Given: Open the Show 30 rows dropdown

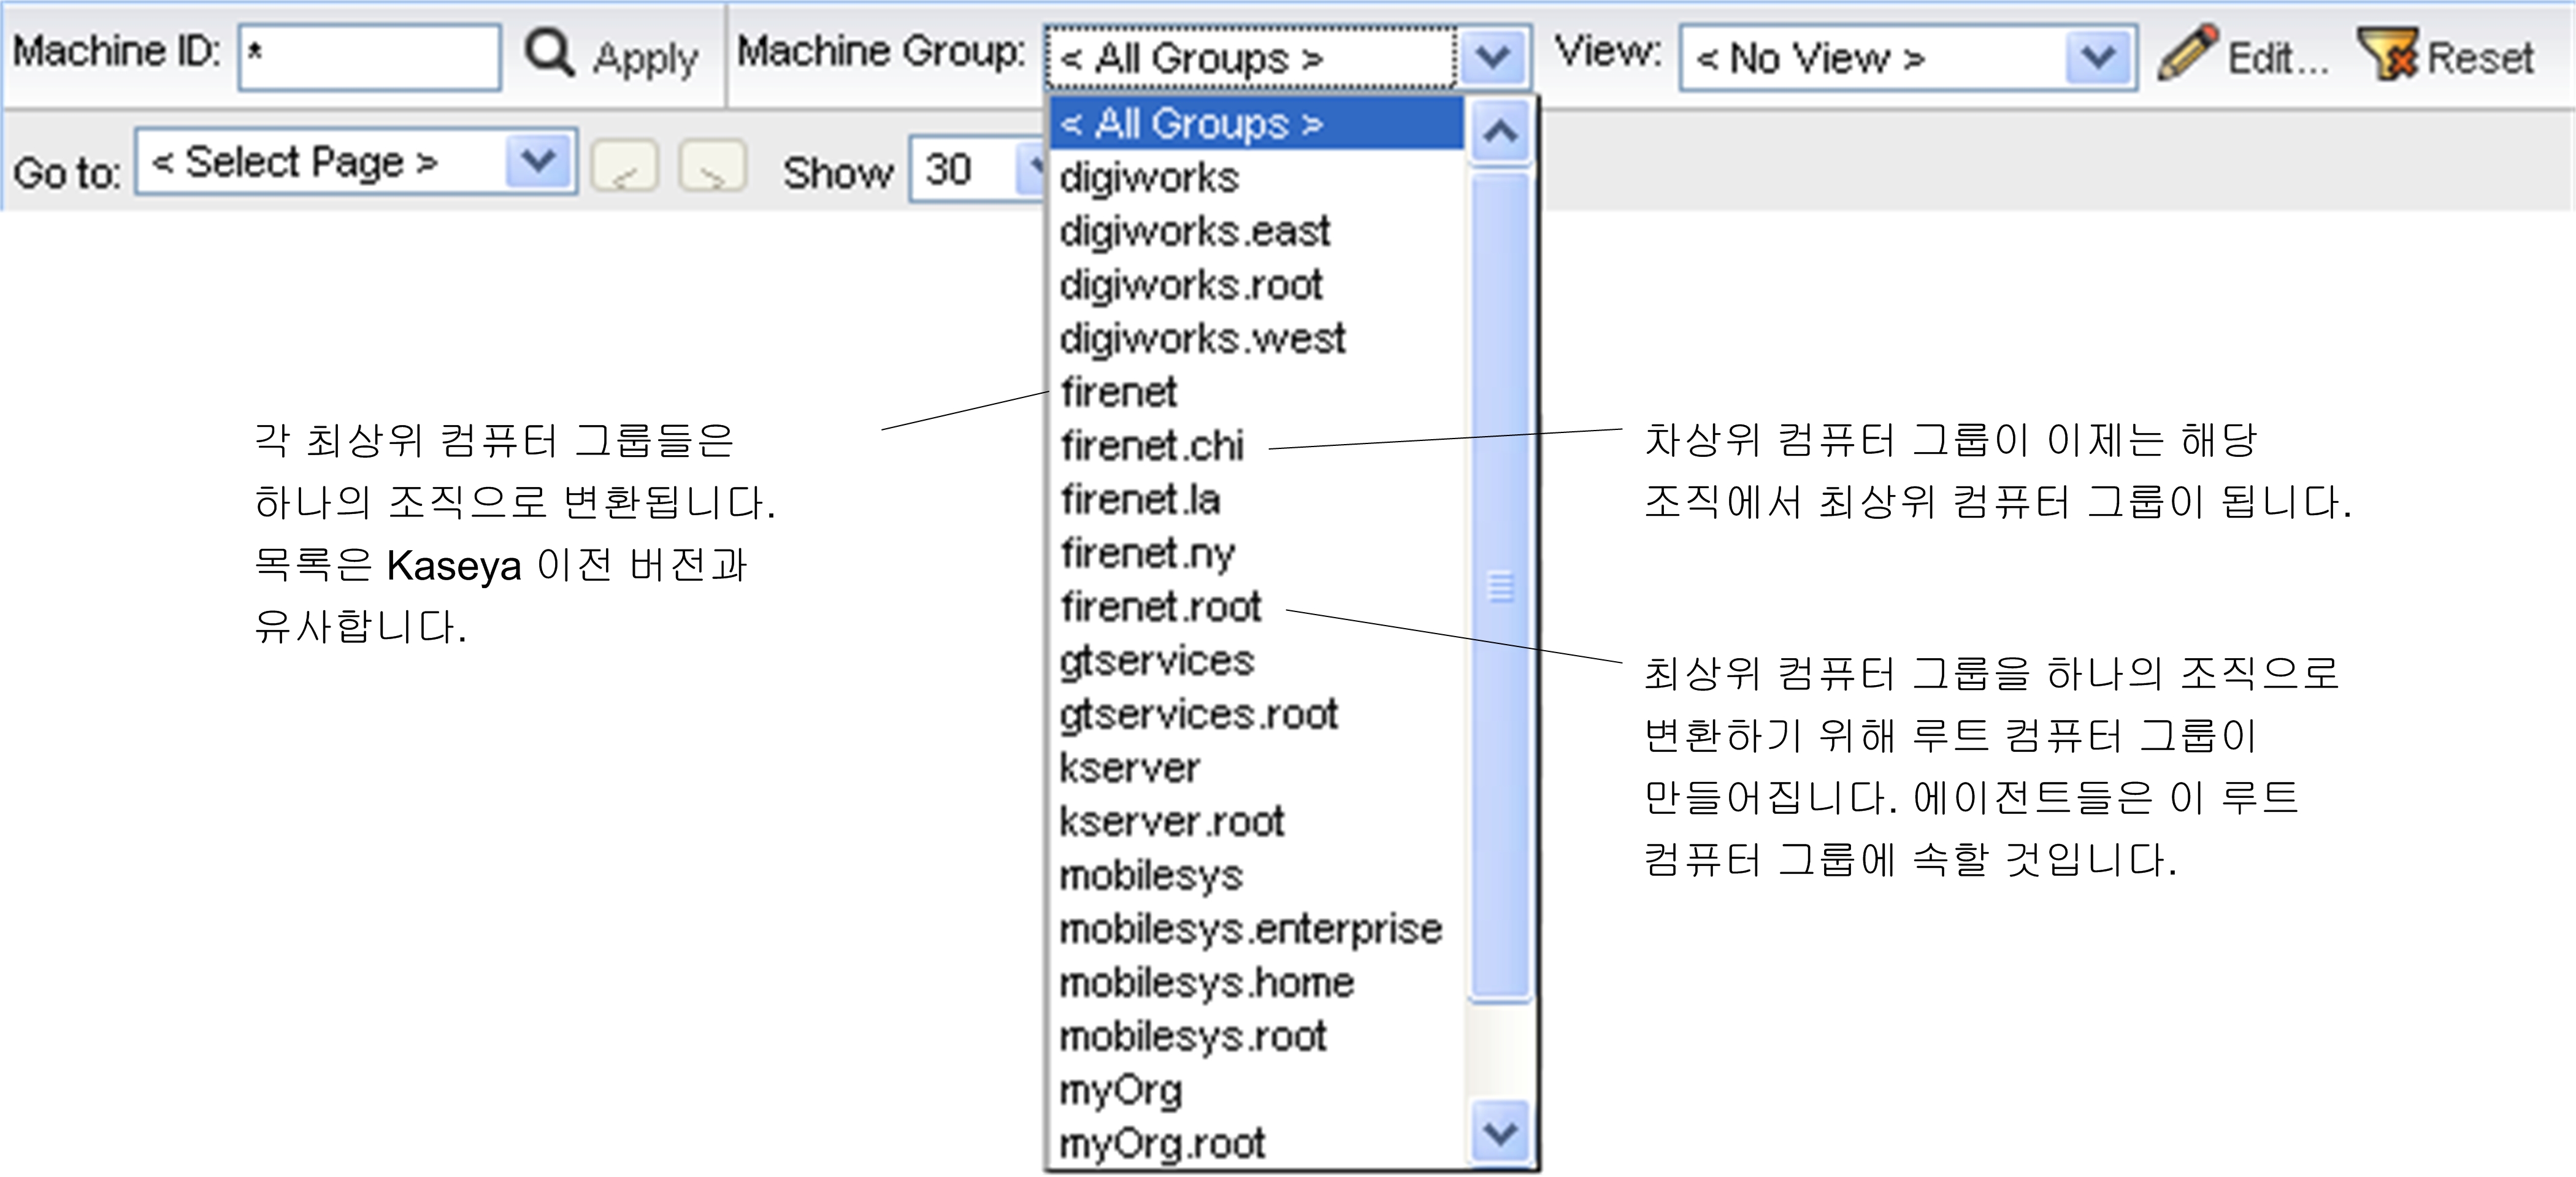Looking at the screenshot, I should coord(978,168).
